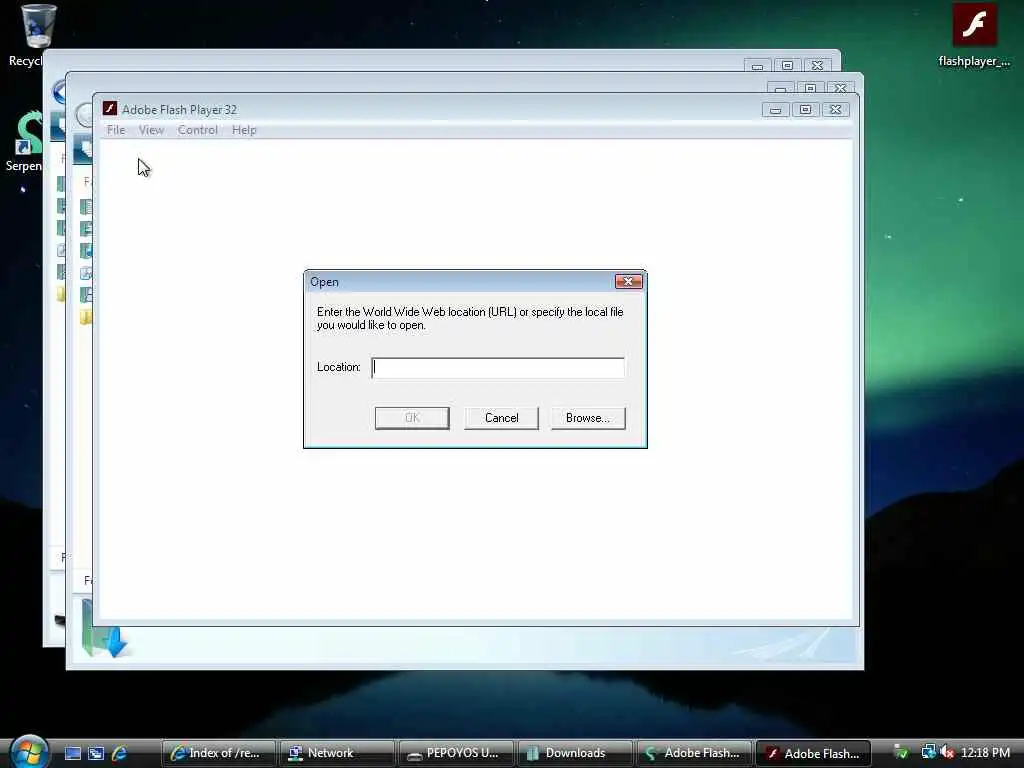Click the network tray icon

tap(928, 752)
